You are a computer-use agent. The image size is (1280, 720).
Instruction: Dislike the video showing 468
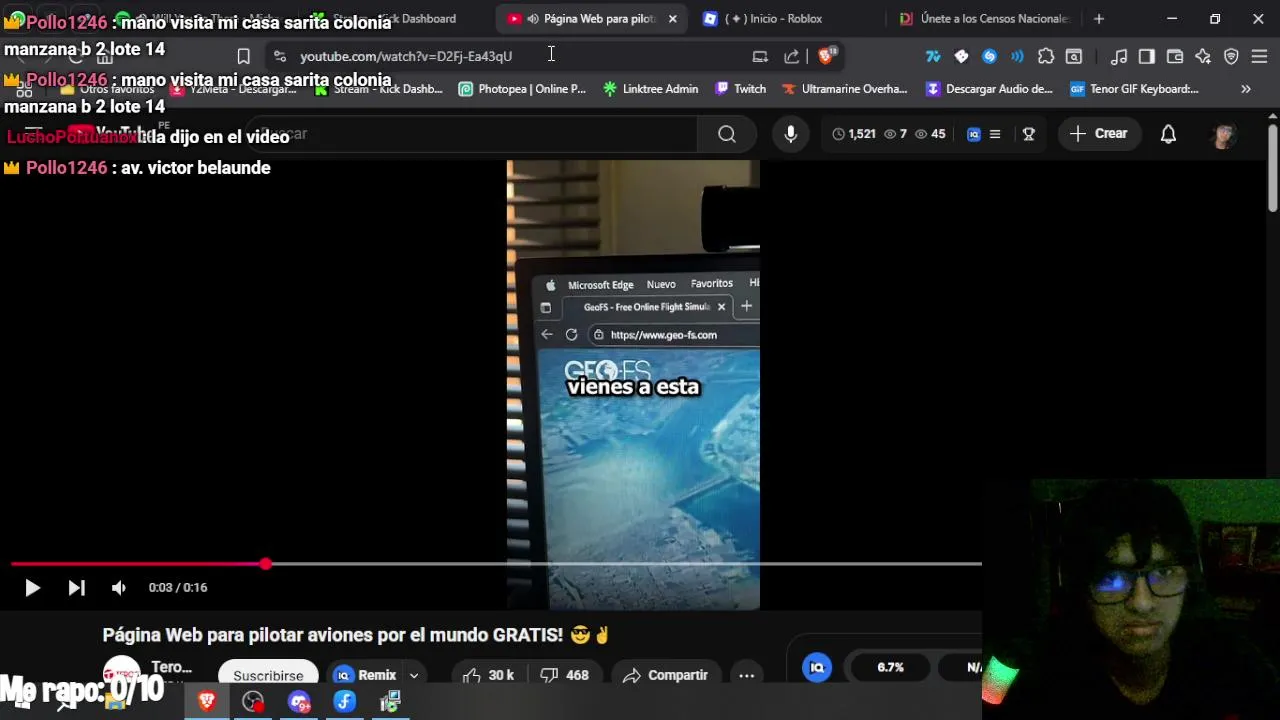(x=564, y=675)
